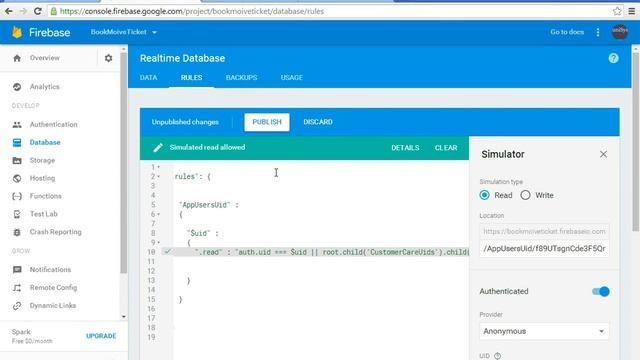Collapse the fold arrow on line 6
Image resolution: width=640 pixels, height=360 pixels.
coord(158,214)
